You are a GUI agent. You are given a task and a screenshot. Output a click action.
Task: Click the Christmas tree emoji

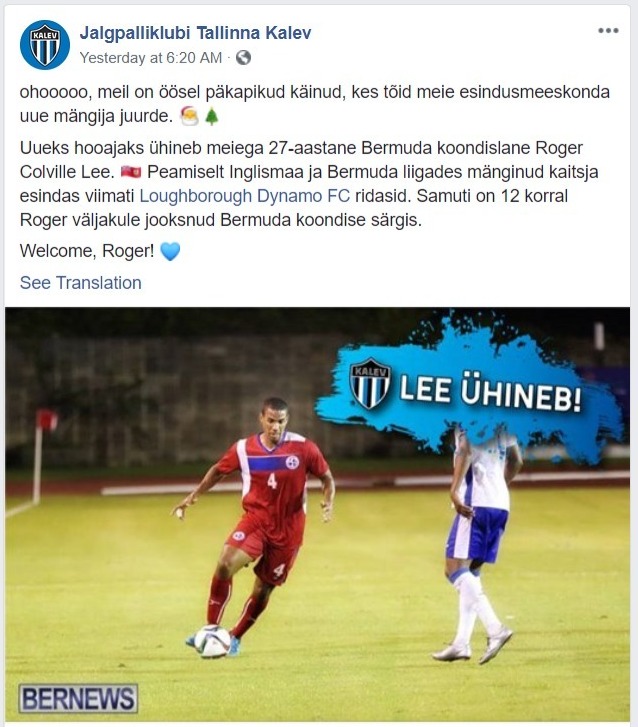coord(212,116)
